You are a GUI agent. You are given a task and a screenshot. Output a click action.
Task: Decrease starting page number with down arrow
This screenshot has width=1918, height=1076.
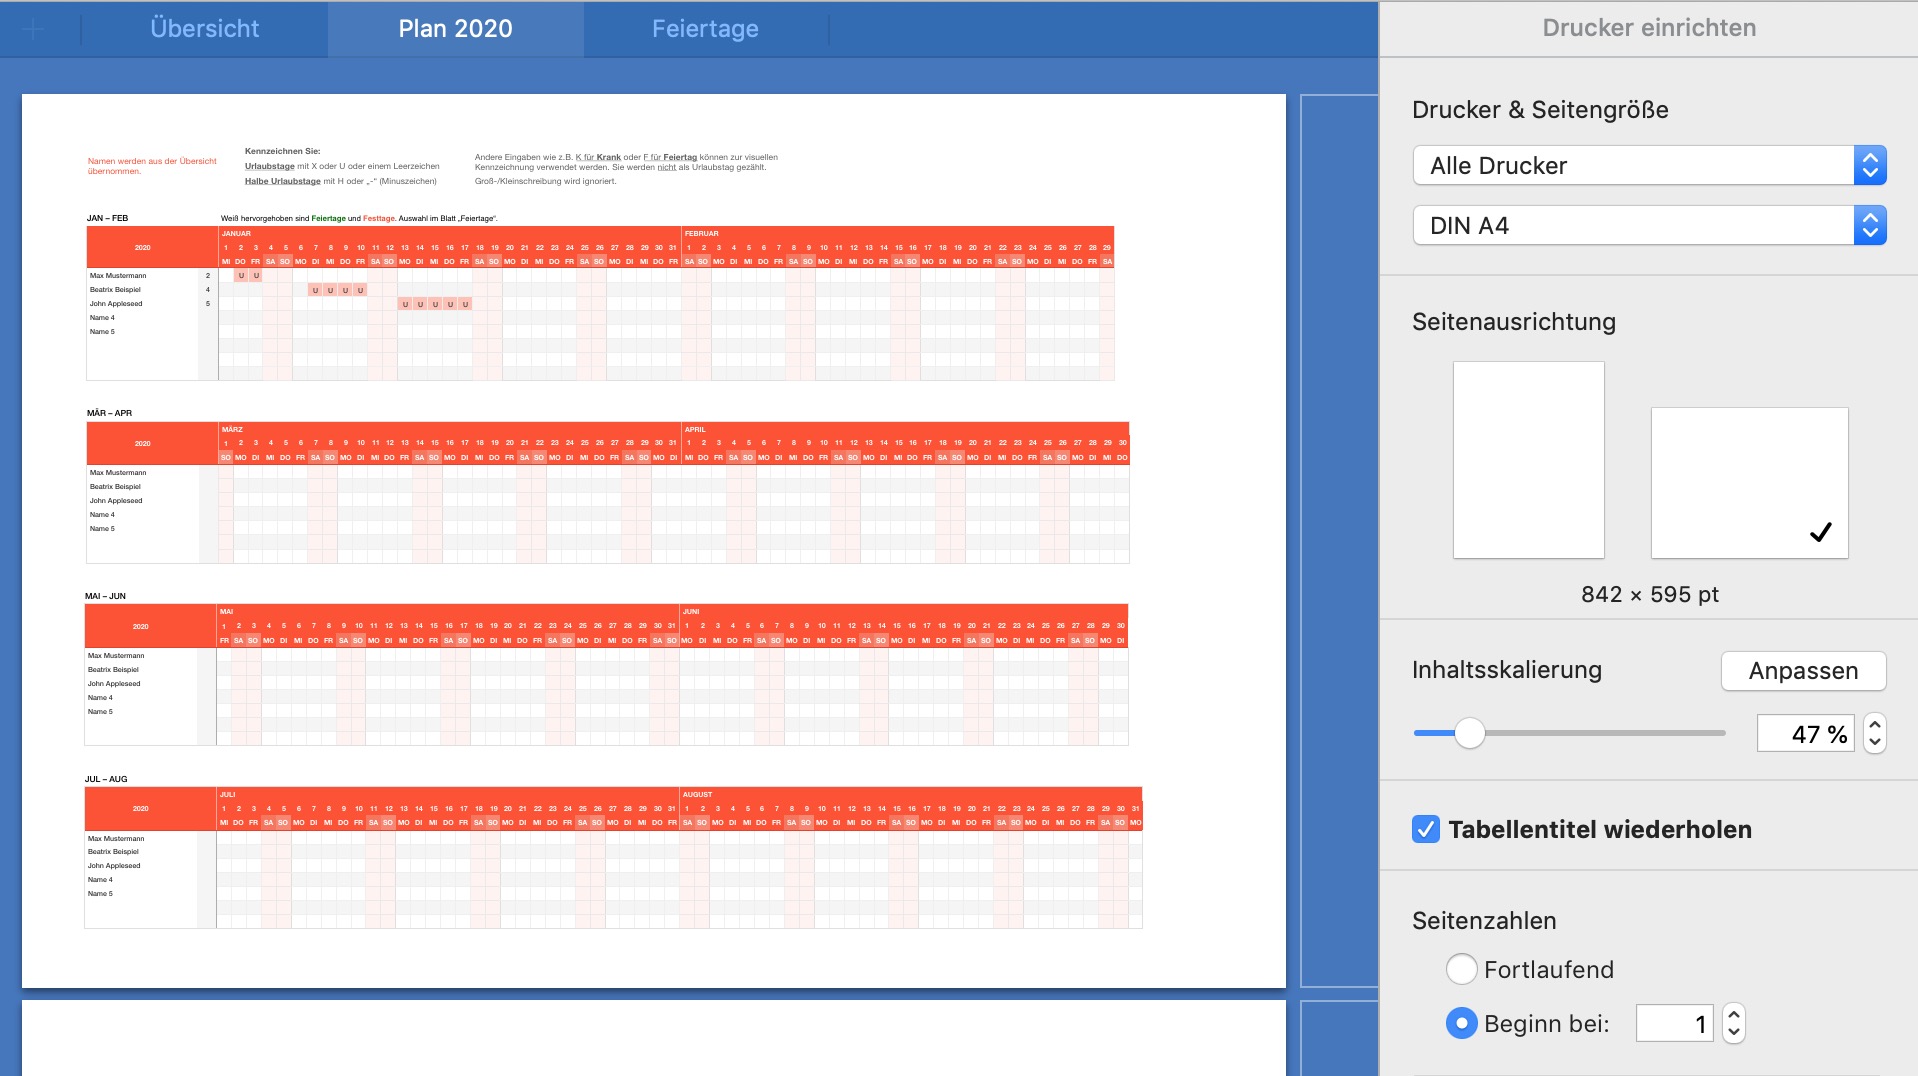[x=1734, y=1032]
